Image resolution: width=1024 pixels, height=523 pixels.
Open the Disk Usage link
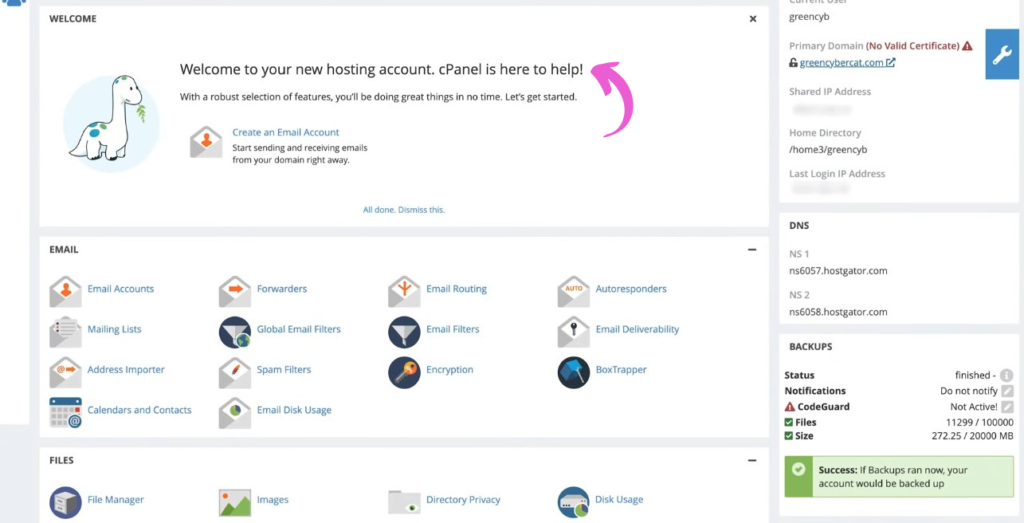619,499
